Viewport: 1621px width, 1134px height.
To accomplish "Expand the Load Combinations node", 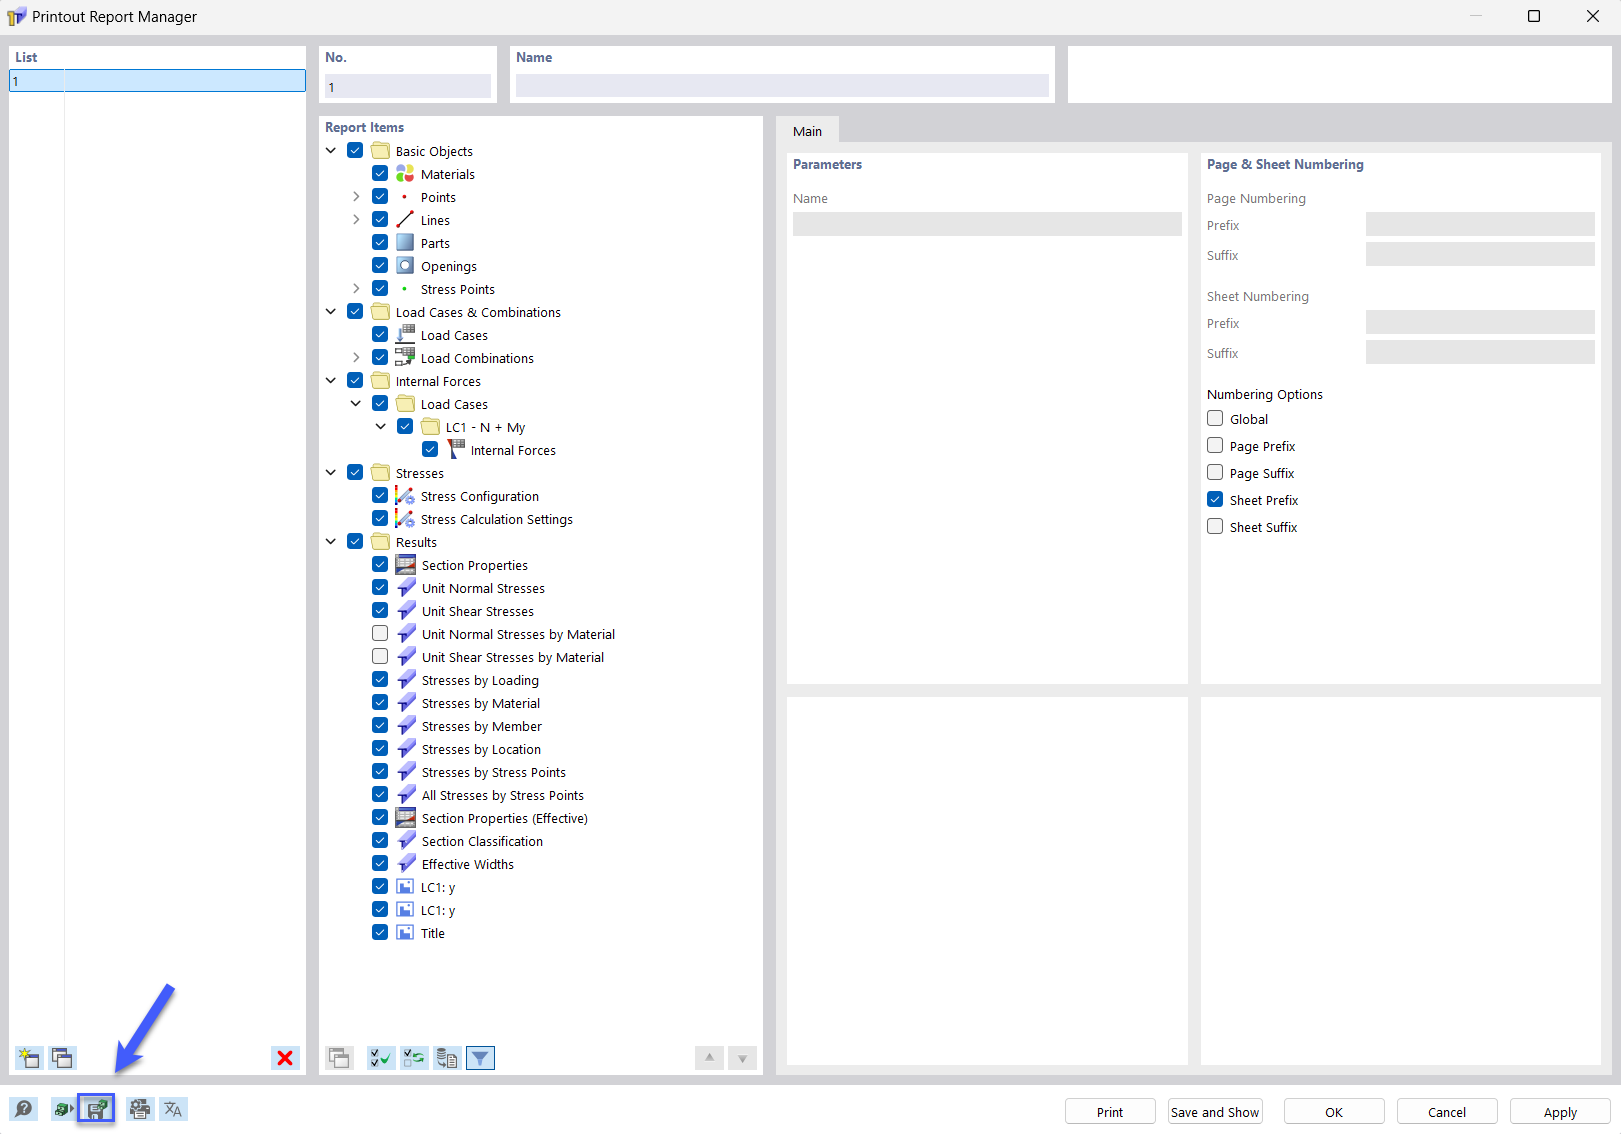I will [x=356, y=358].
